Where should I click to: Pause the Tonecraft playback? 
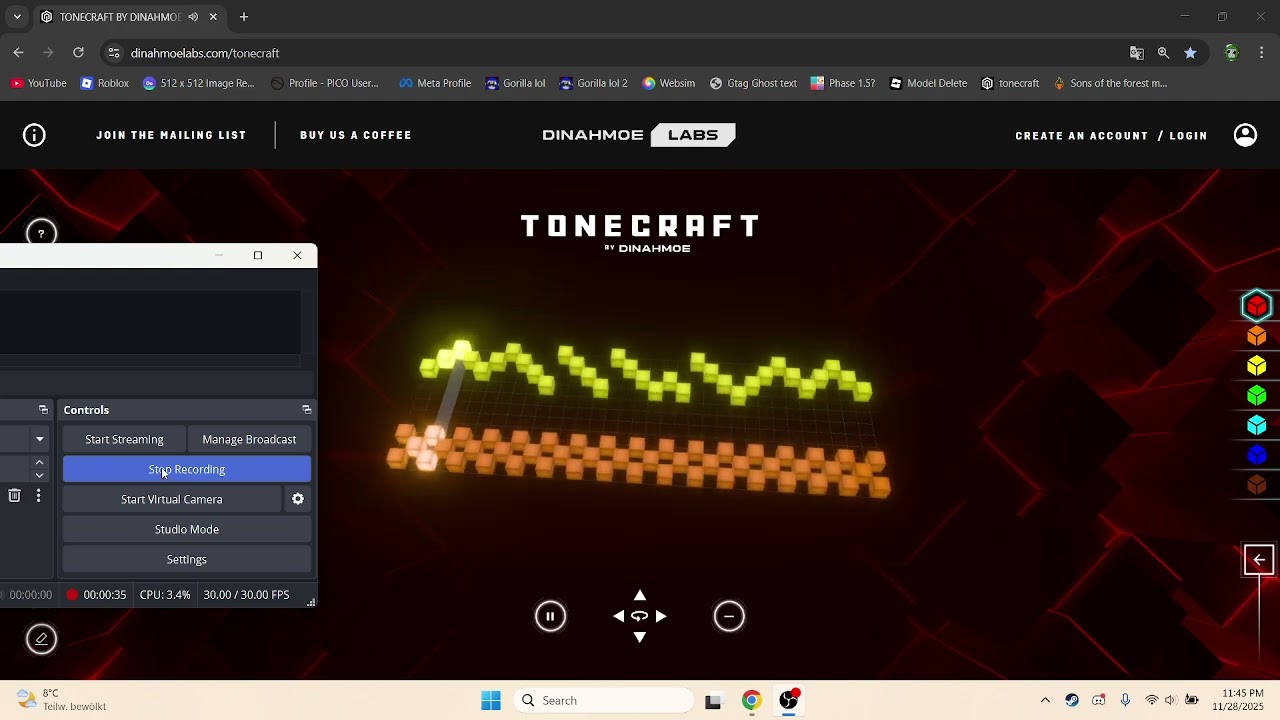550,616
